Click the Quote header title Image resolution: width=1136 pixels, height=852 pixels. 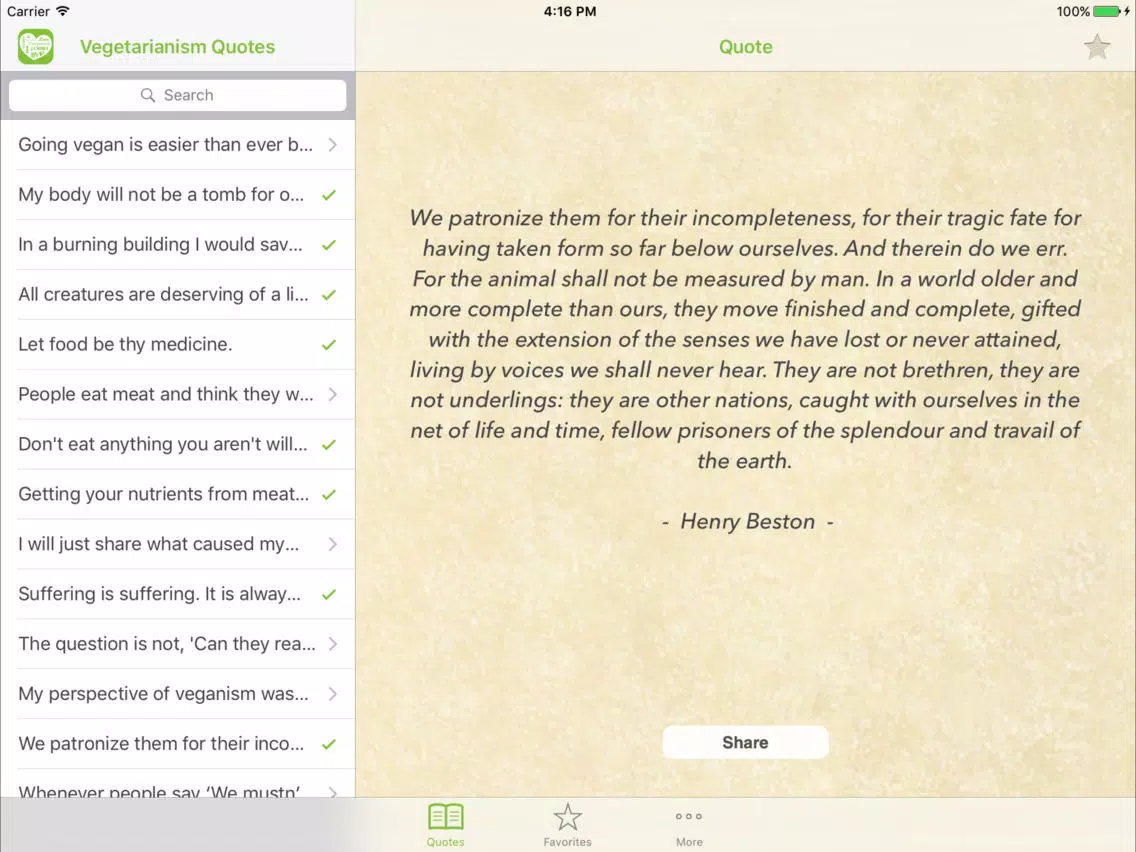pos(746,47)
